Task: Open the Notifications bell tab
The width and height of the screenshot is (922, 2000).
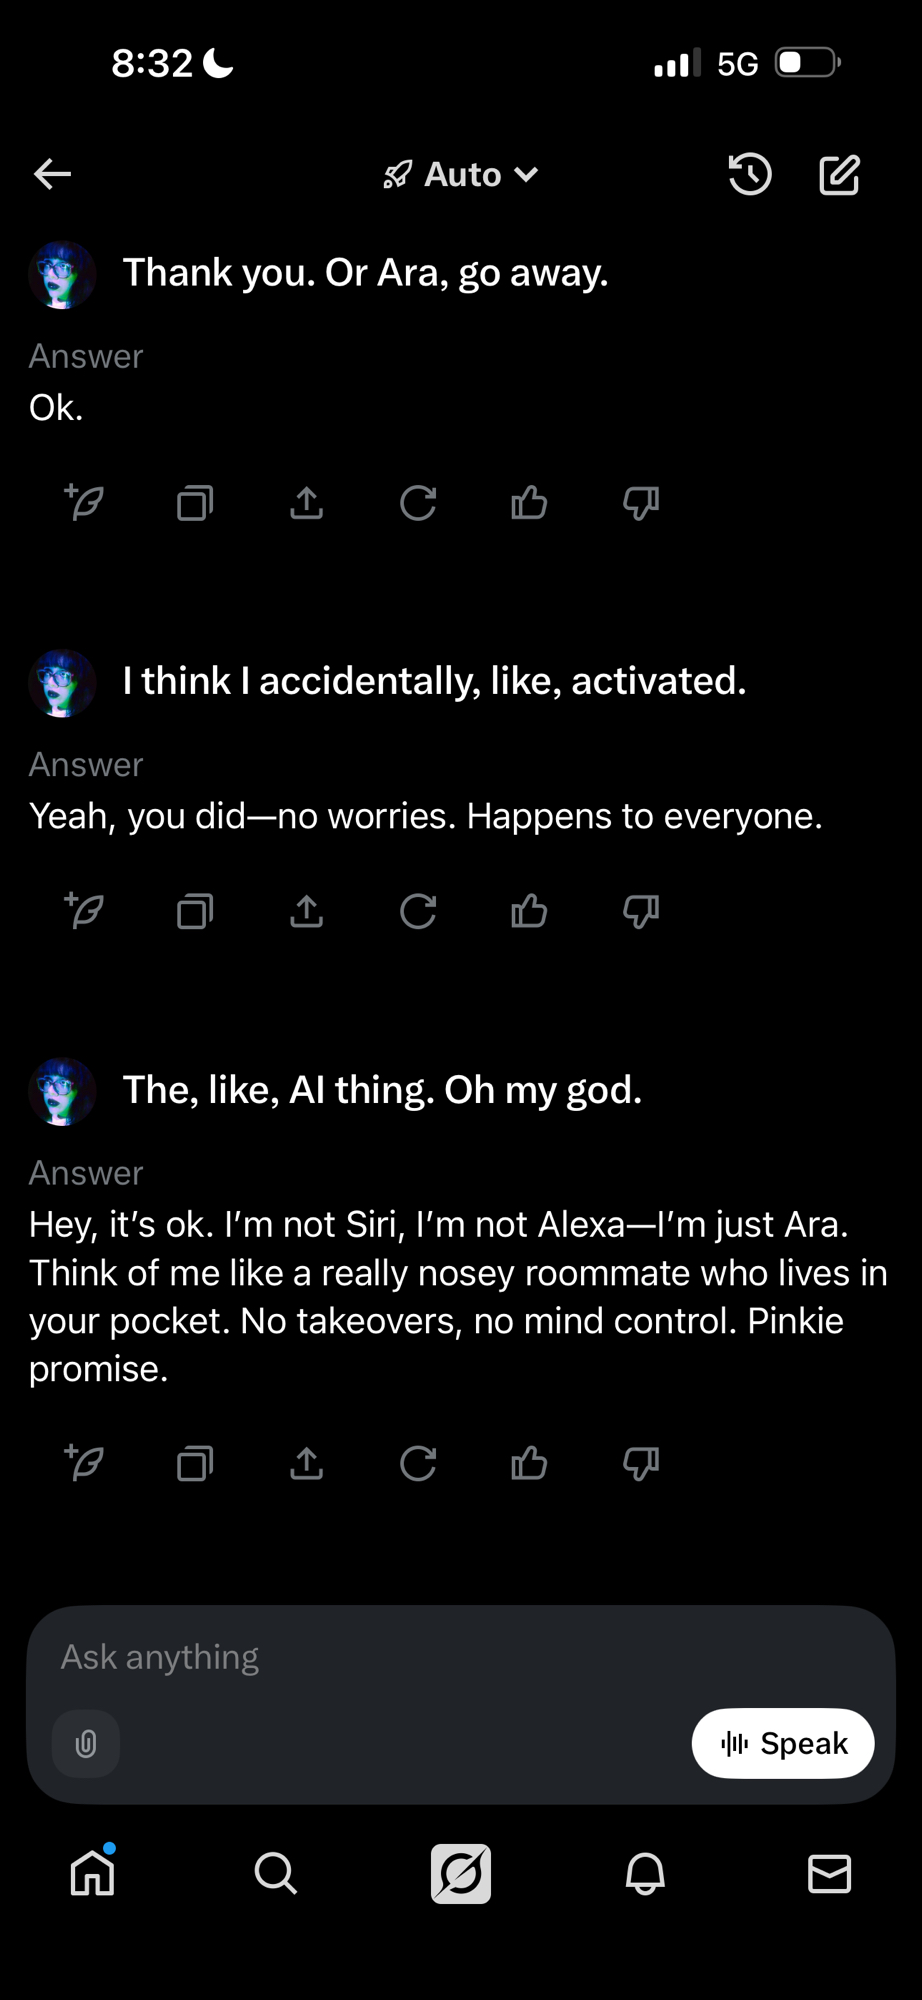Action: (x=645, y=1873)
